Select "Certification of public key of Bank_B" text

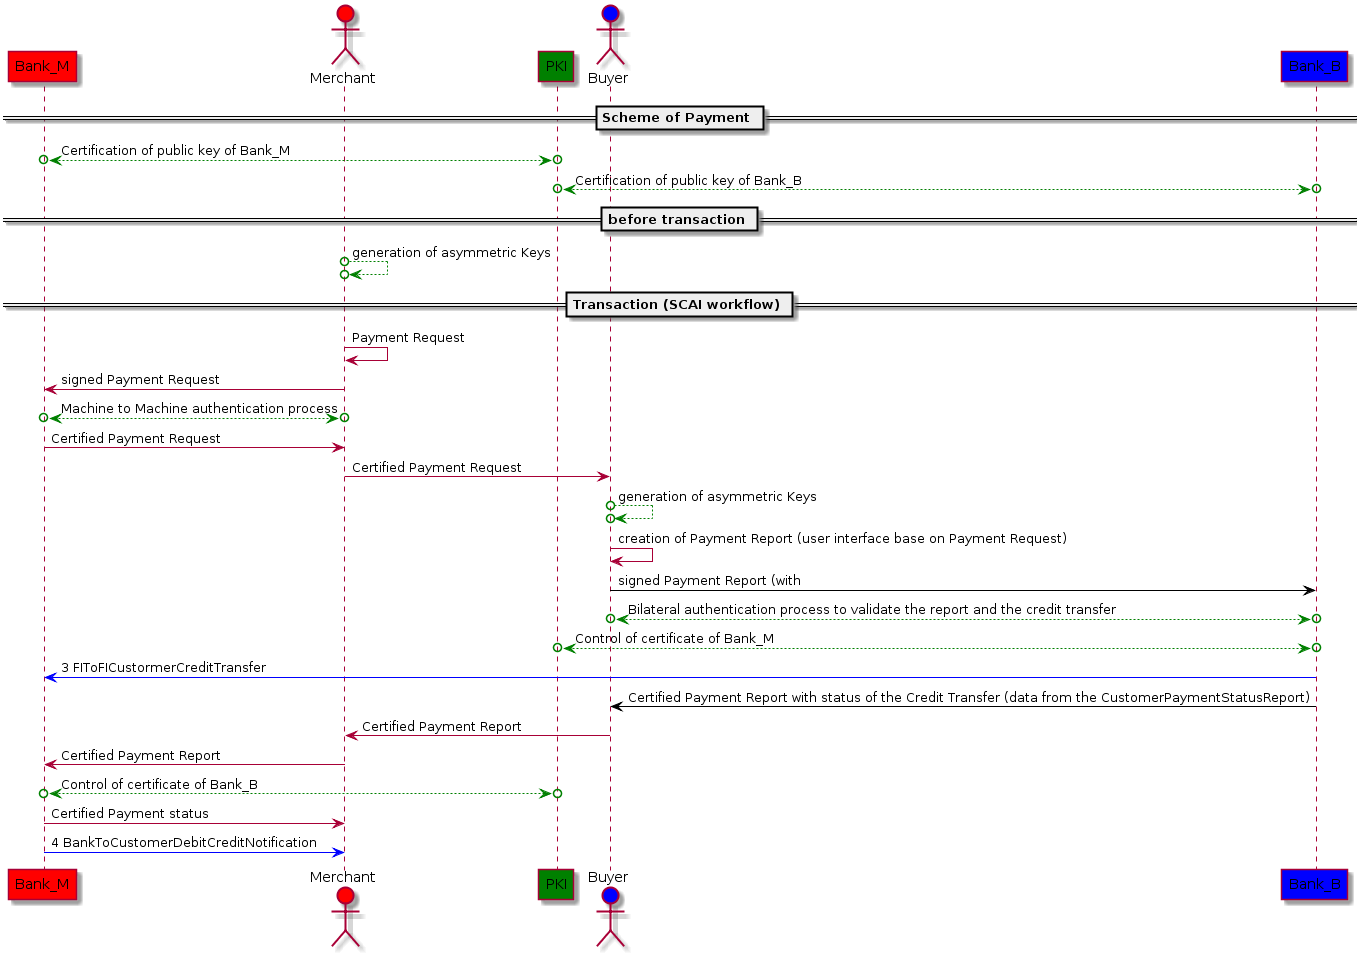(x=688, y=181)
